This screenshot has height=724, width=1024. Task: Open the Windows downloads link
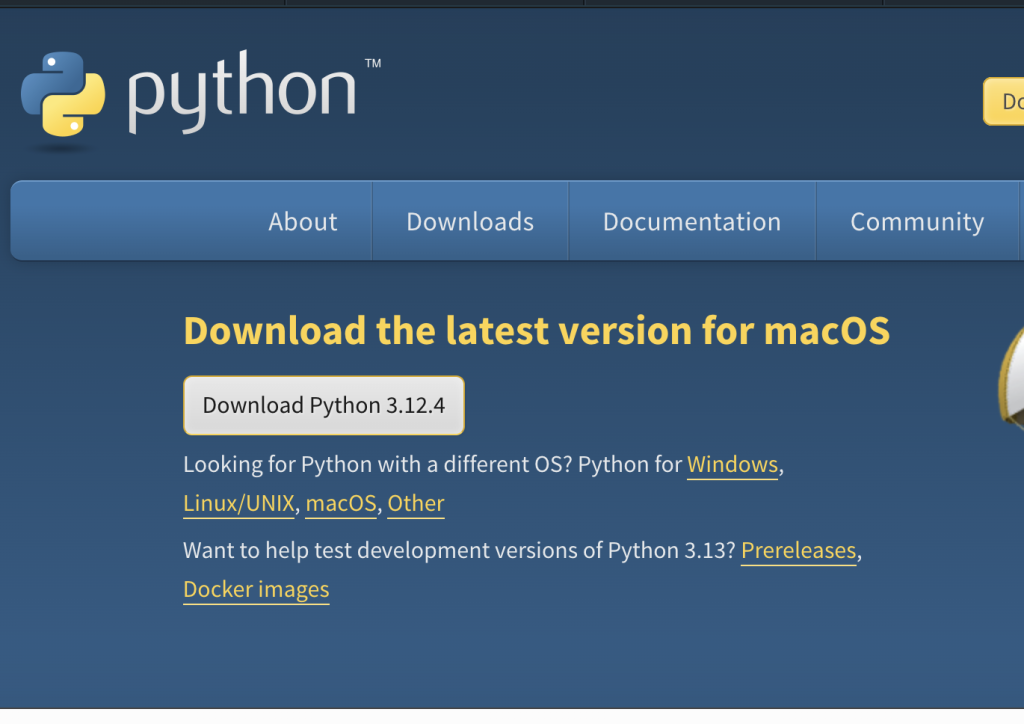coord(733,464)
